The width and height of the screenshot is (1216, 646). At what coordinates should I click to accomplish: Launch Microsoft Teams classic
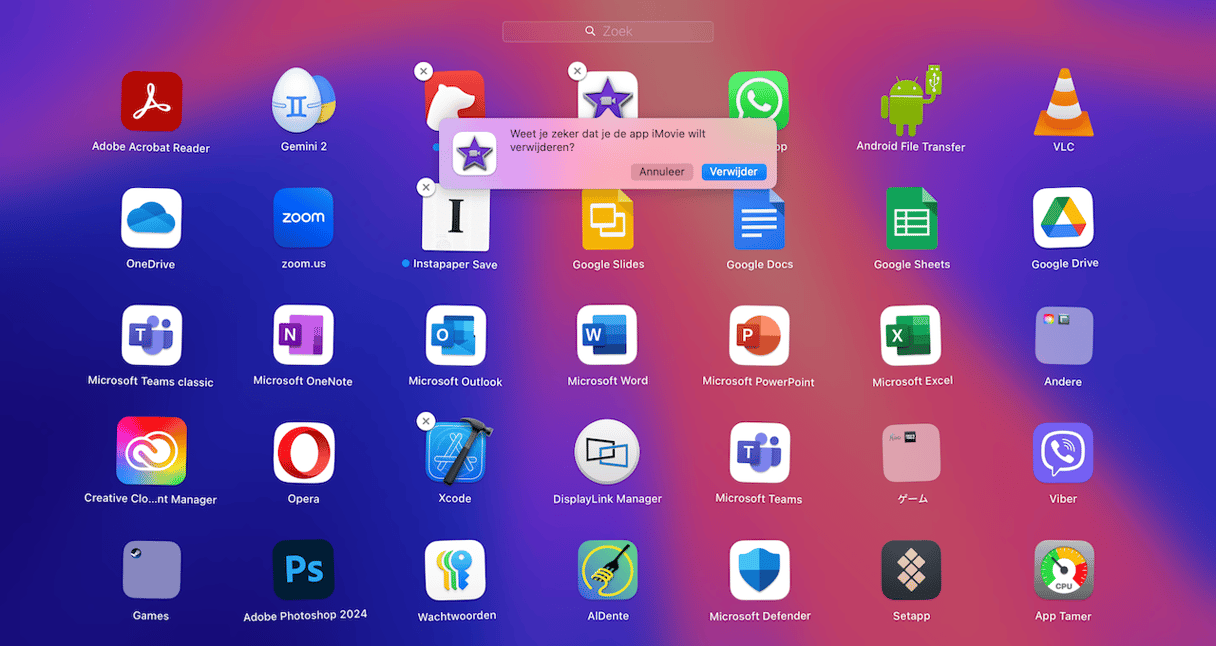(x=151, y=335)
